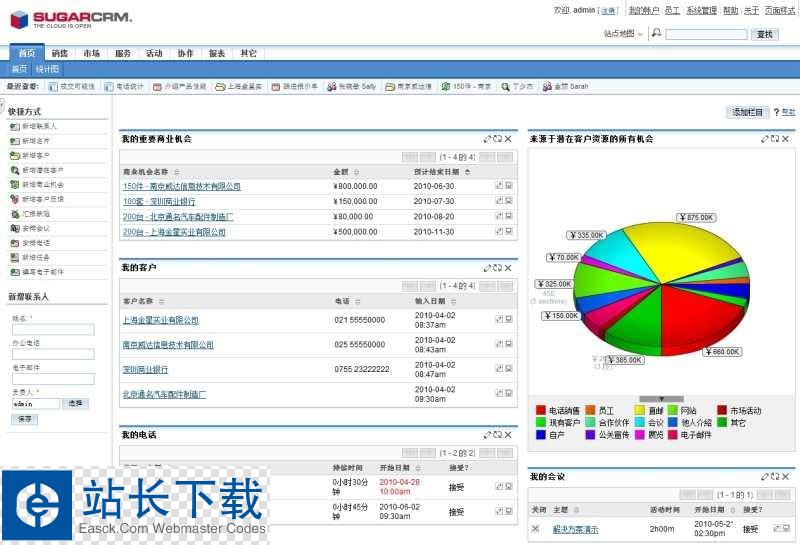
Task: Close the 我的电话 dashlet
Action: pyautogui.click(x=508, y=435)
